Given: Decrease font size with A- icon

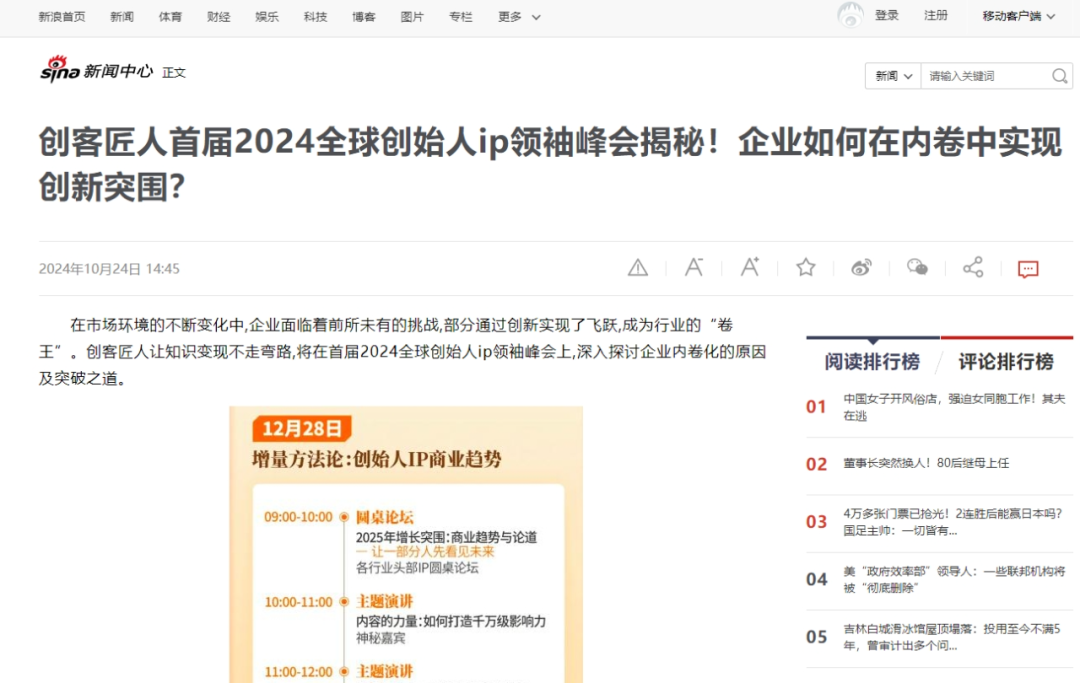Looking at the screenshot, I should (694, 267).
